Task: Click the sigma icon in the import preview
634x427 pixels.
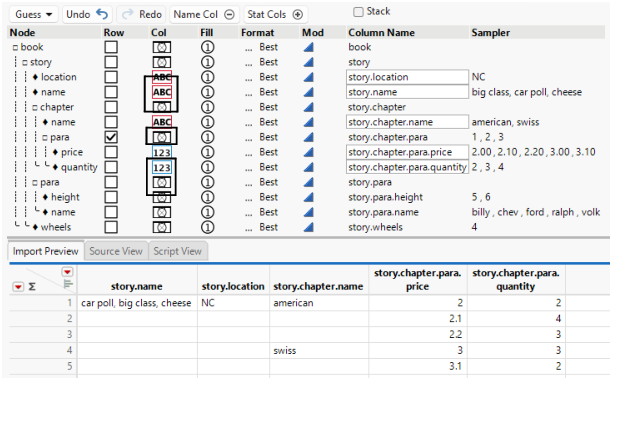Action: [32, 287]
